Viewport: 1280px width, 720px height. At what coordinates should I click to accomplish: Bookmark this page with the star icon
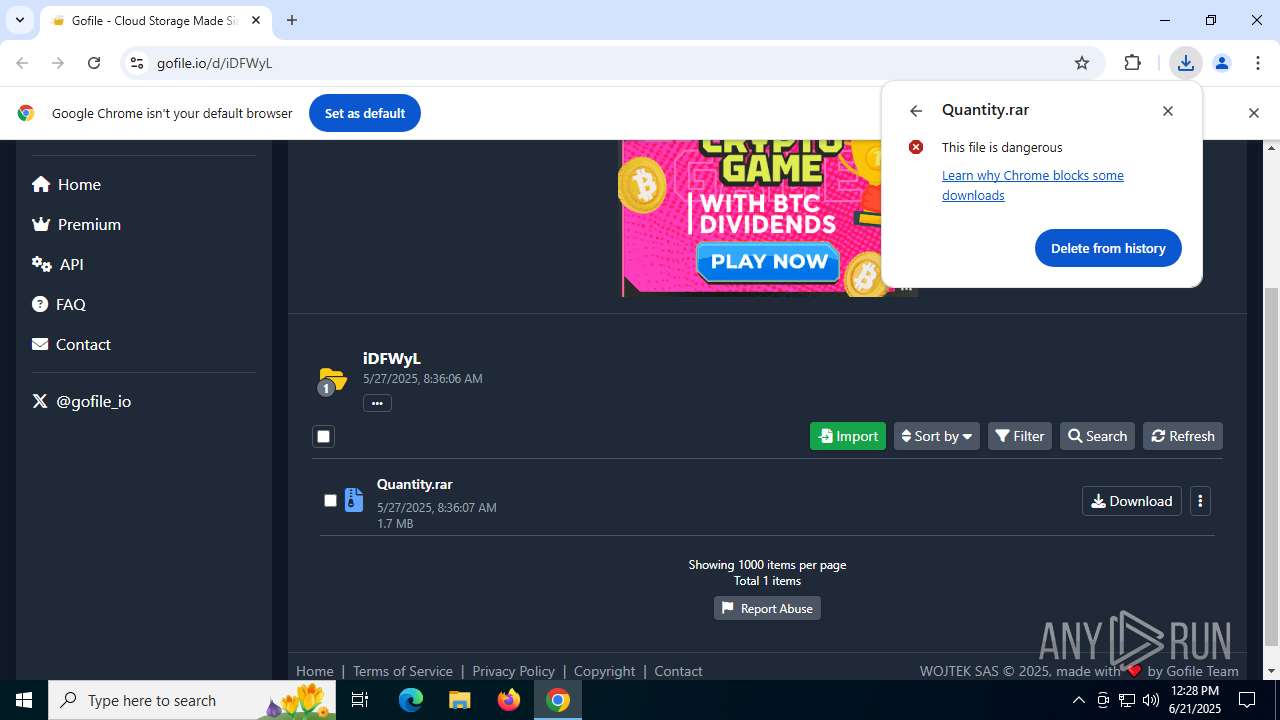tap(1082, 63)
